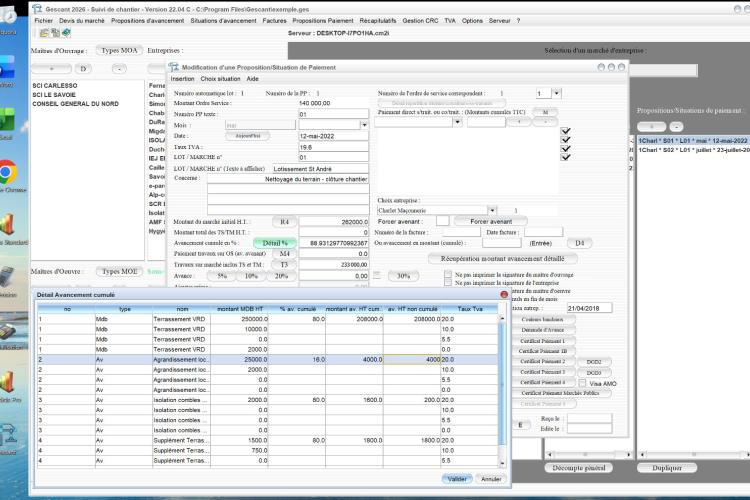Open the payment terminal desktop icon
The height and width of the screenshot is (500, 750).
tap(8, 330)
